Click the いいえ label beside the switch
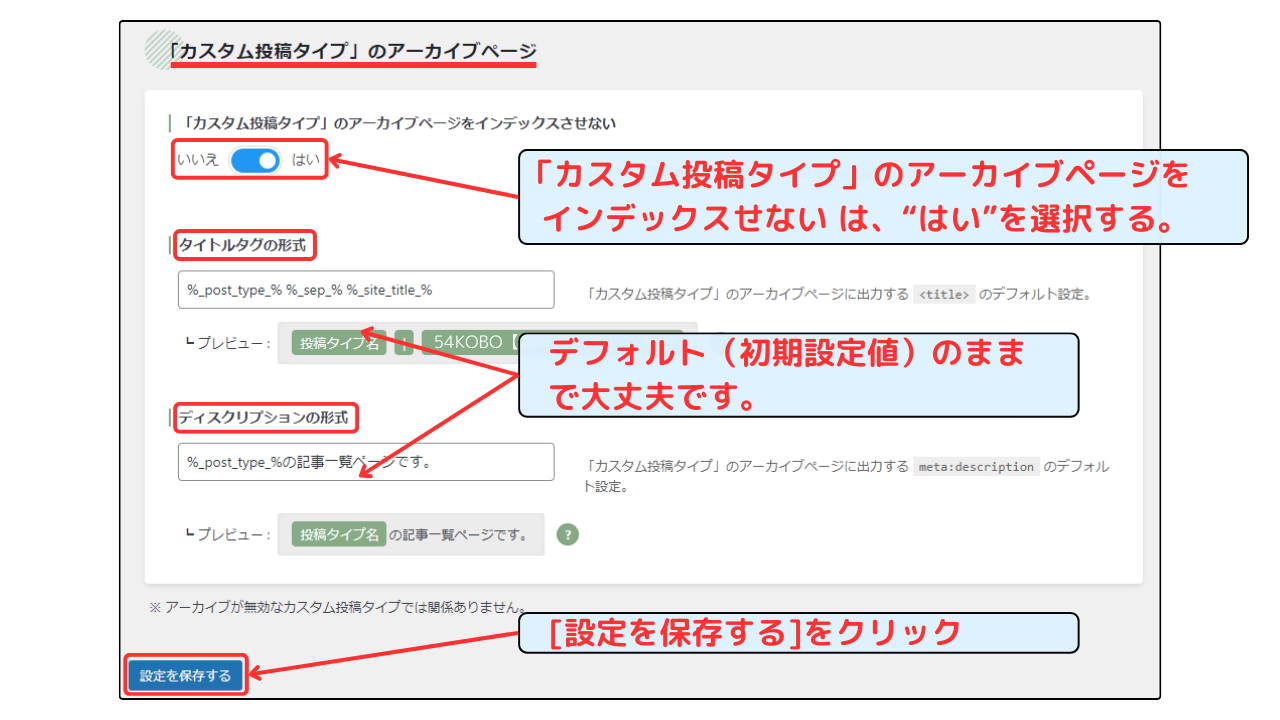Screen dimensions: 1280x720 coord(198,159)
